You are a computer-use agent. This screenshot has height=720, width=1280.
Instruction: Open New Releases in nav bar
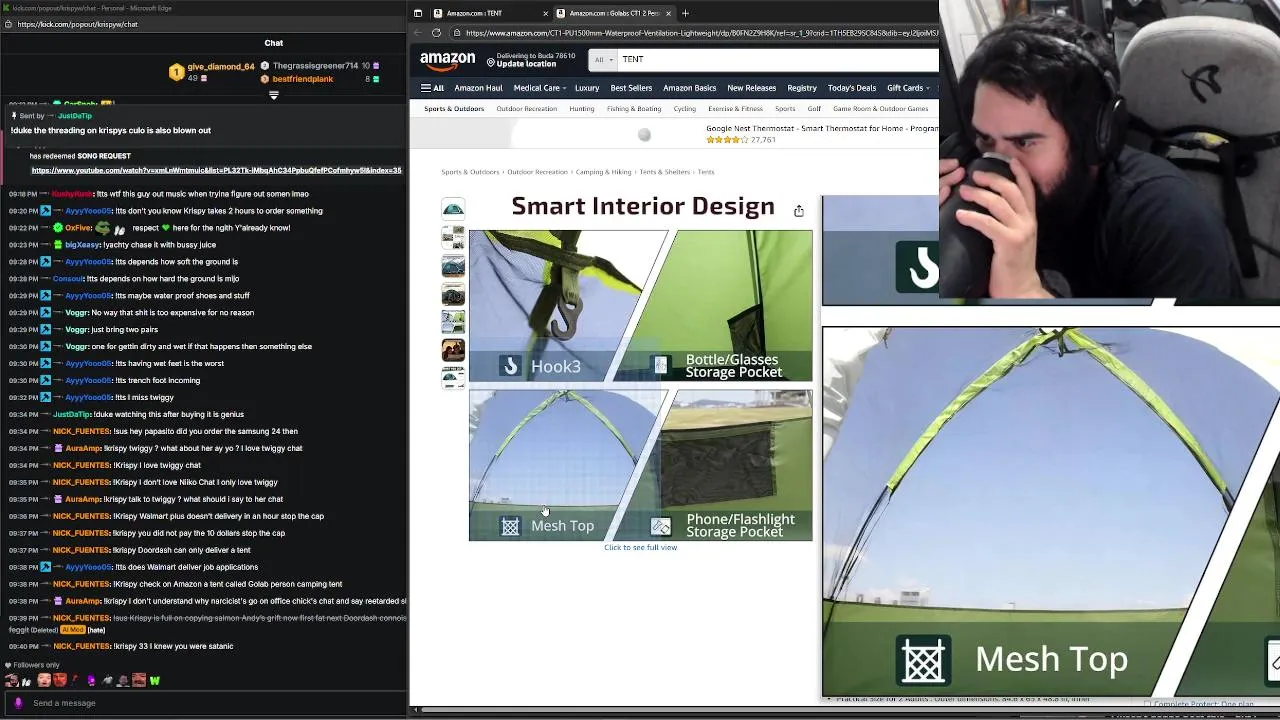[x=751, y=88]
